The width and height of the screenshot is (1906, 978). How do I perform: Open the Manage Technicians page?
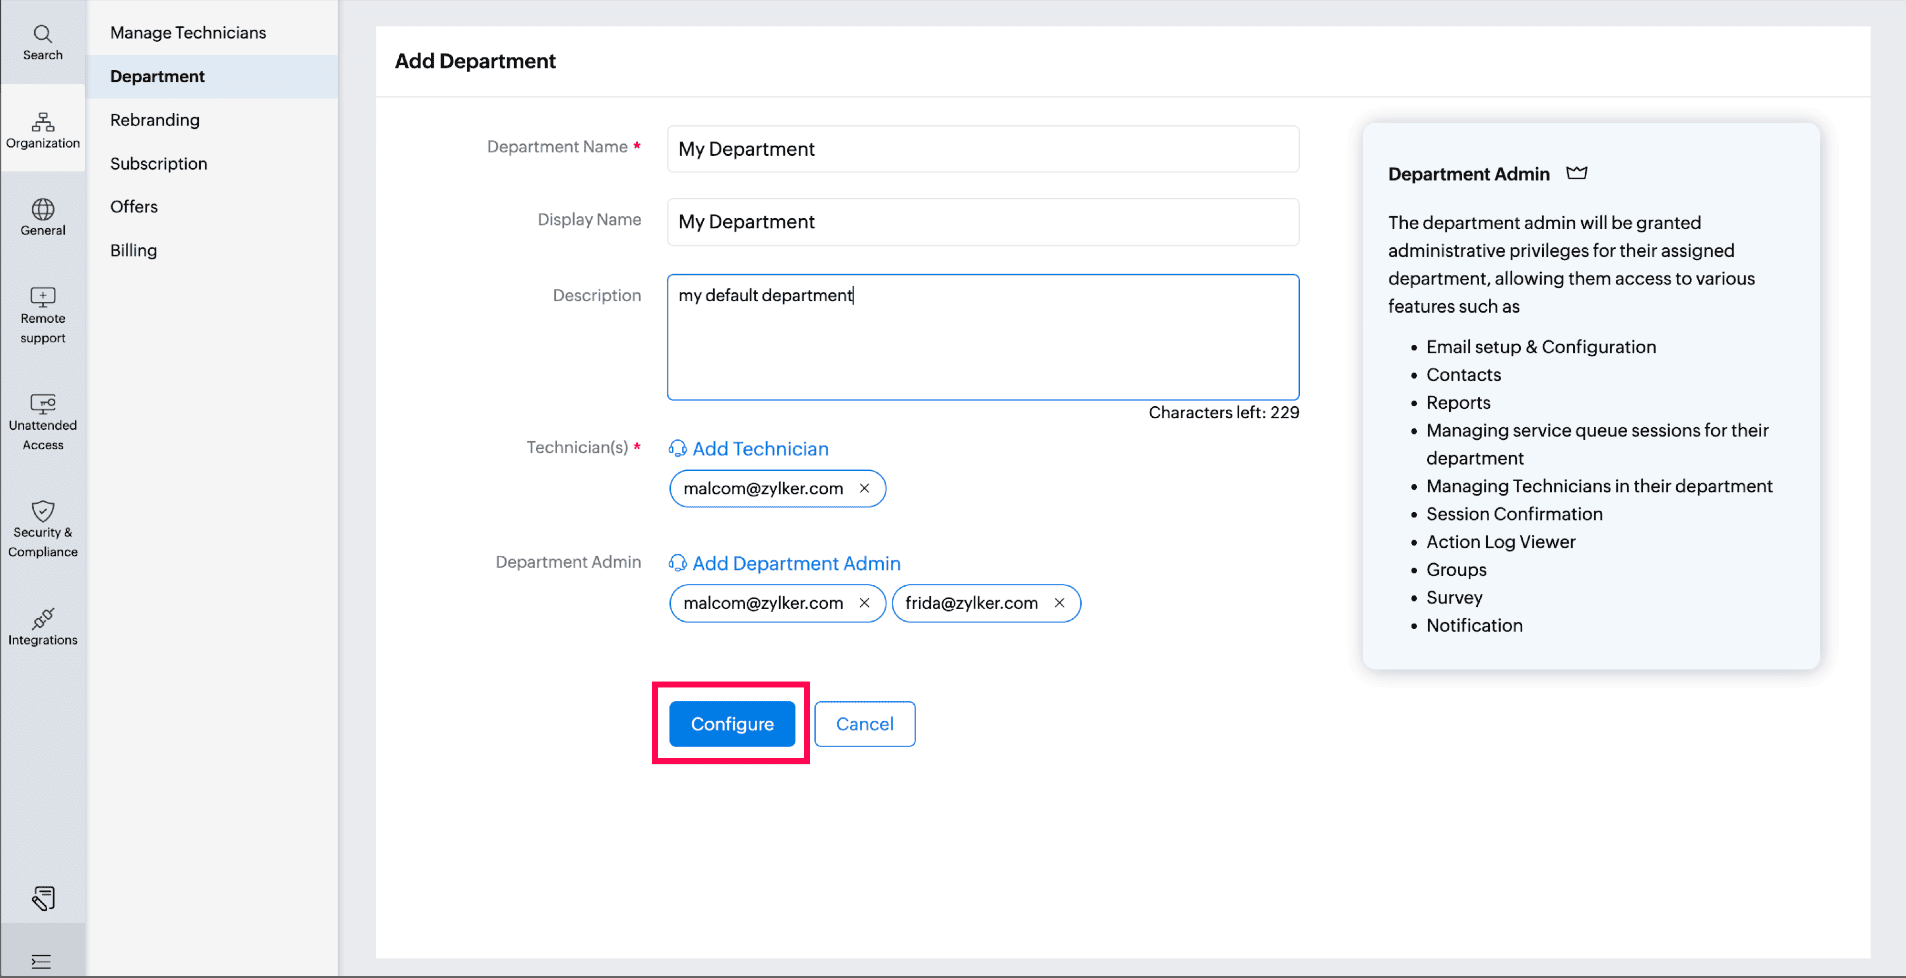point(188,32)
